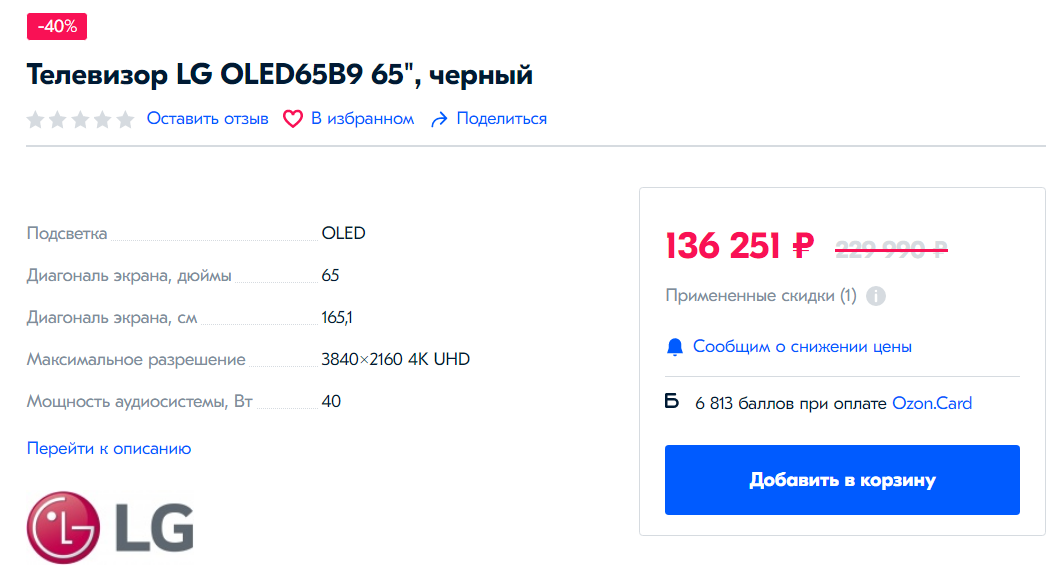
Task: Click the LG brand logo
Action: 110,526
